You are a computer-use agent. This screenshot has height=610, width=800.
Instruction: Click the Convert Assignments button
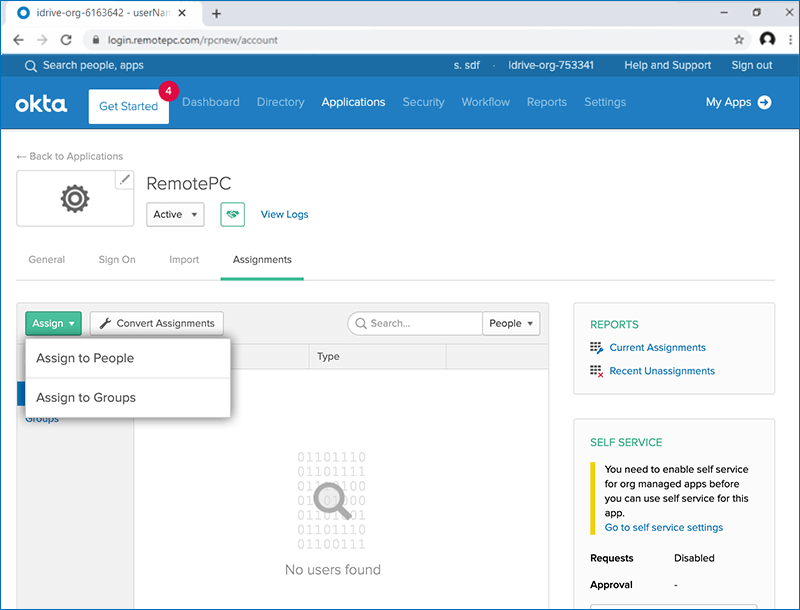[x=157, y=323]
